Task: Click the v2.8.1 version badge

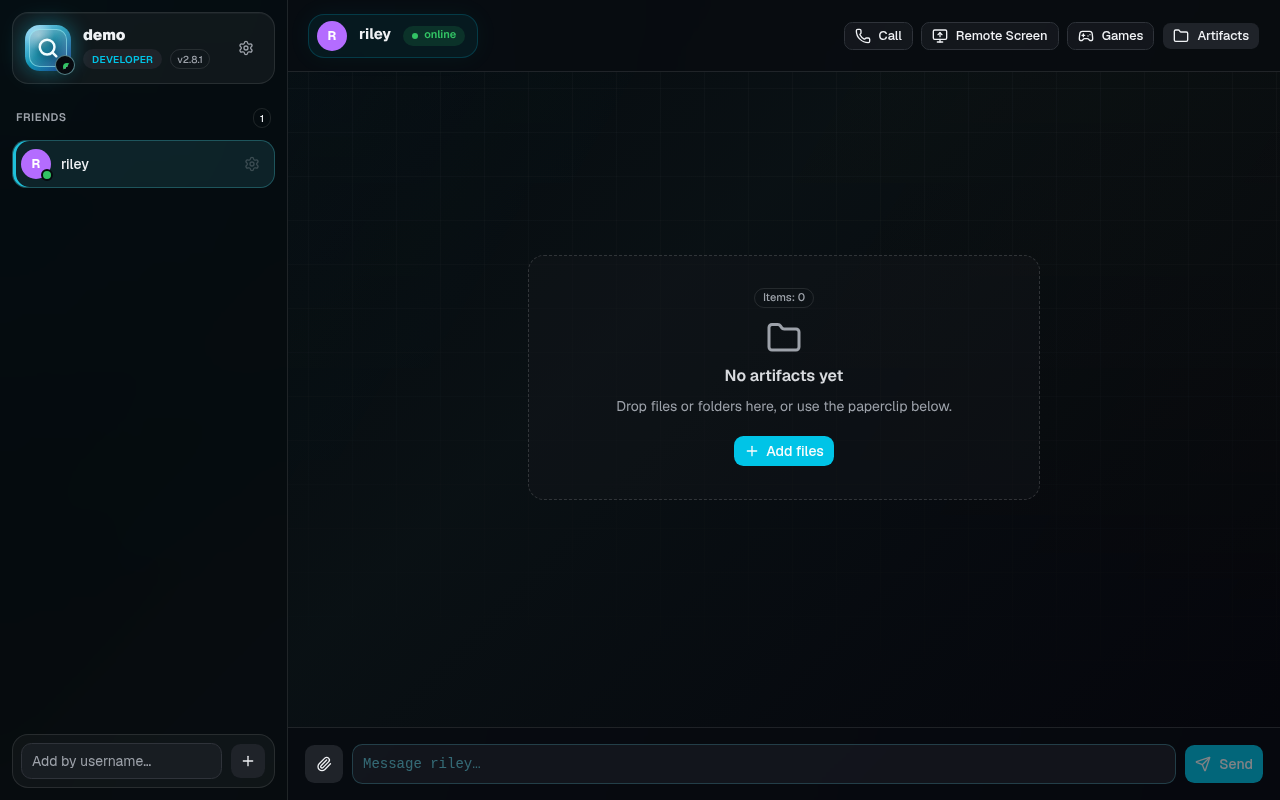Action: (190, 60)
